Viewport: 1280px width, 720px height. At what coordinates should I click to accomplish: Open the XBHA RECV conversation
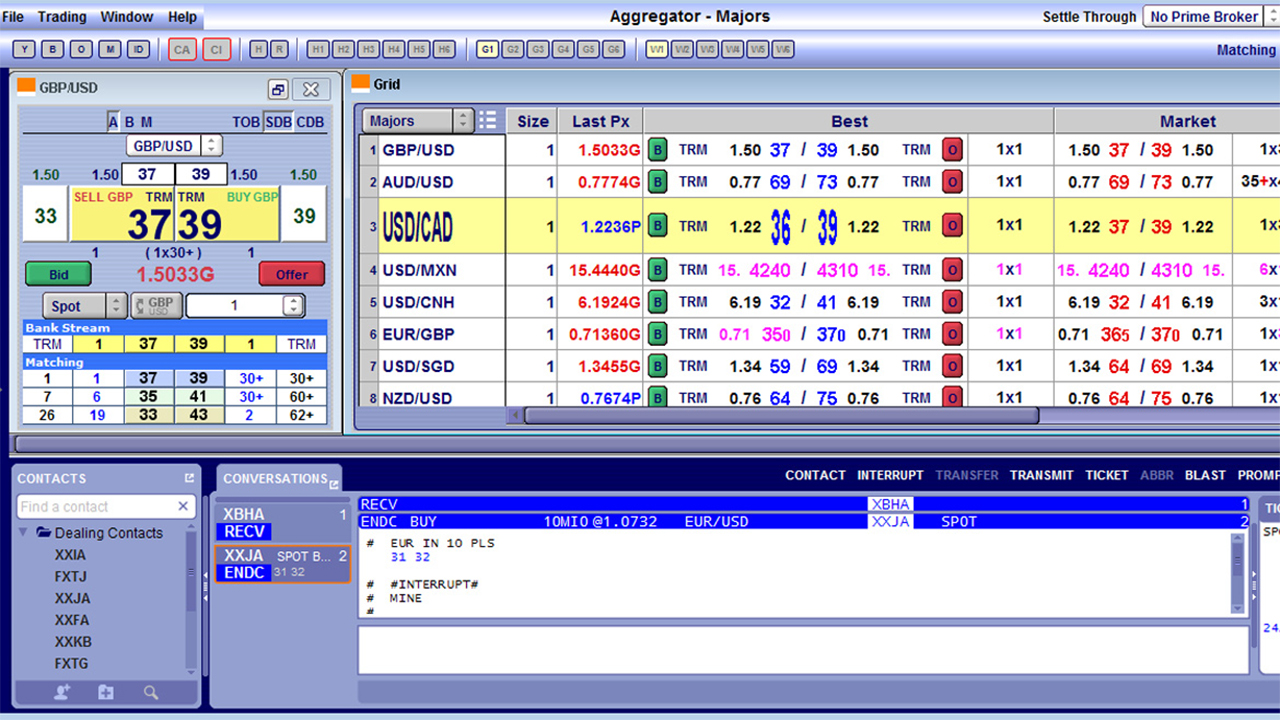click(x=282, y=523)
